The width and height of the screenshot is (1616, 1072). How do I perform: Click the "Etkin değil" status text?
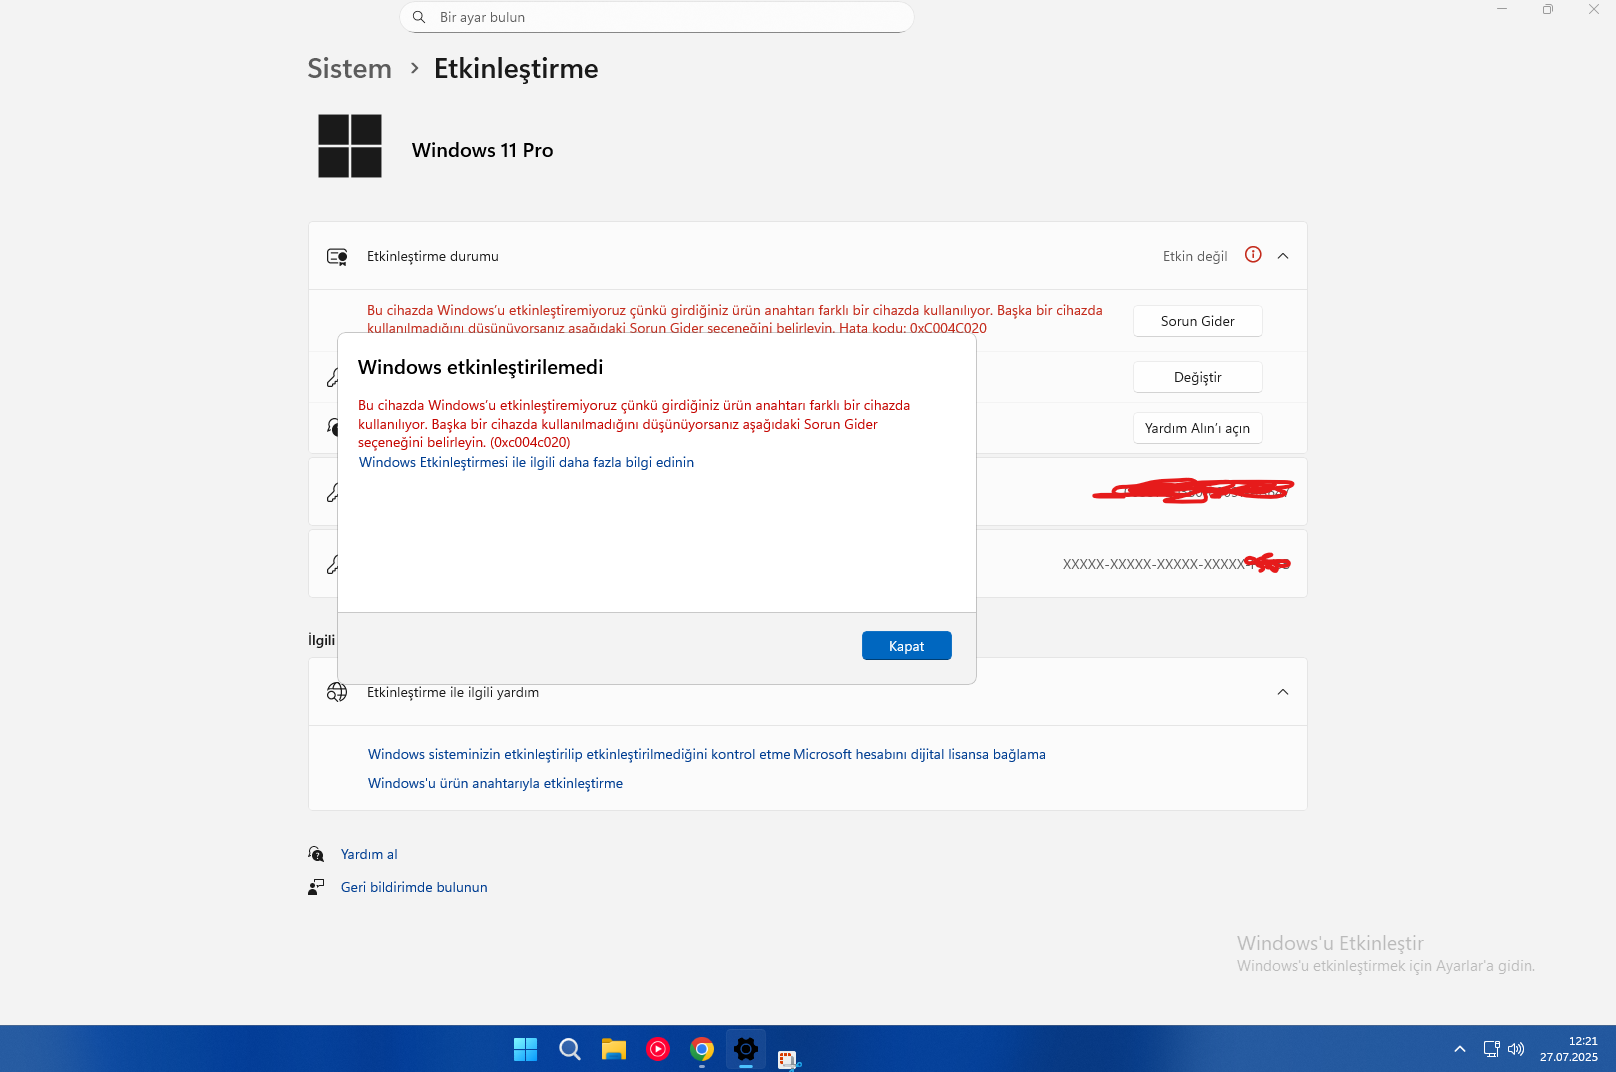coord(1195,256)
